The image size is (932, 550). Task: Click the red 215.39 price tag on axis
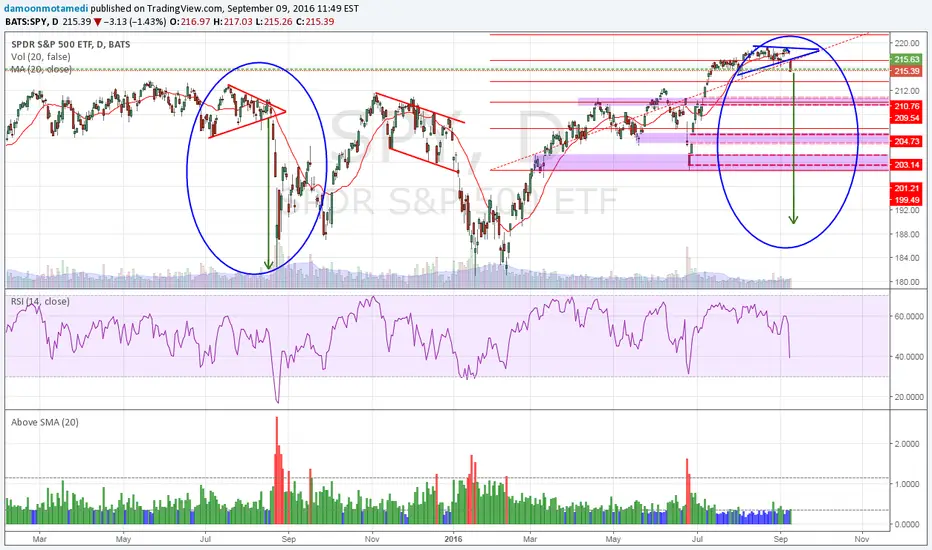[x=906, y=71]
